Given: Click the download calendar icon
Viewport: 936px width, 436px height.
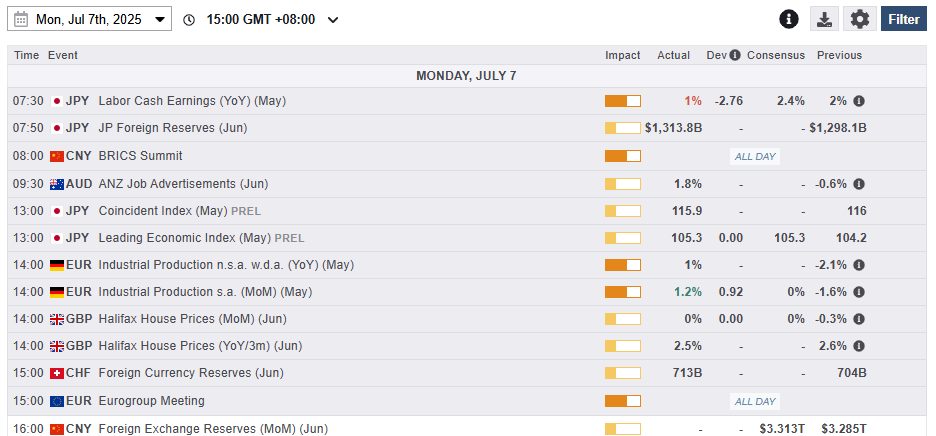Looking at the screenshot, I should (x=823, y=19).
